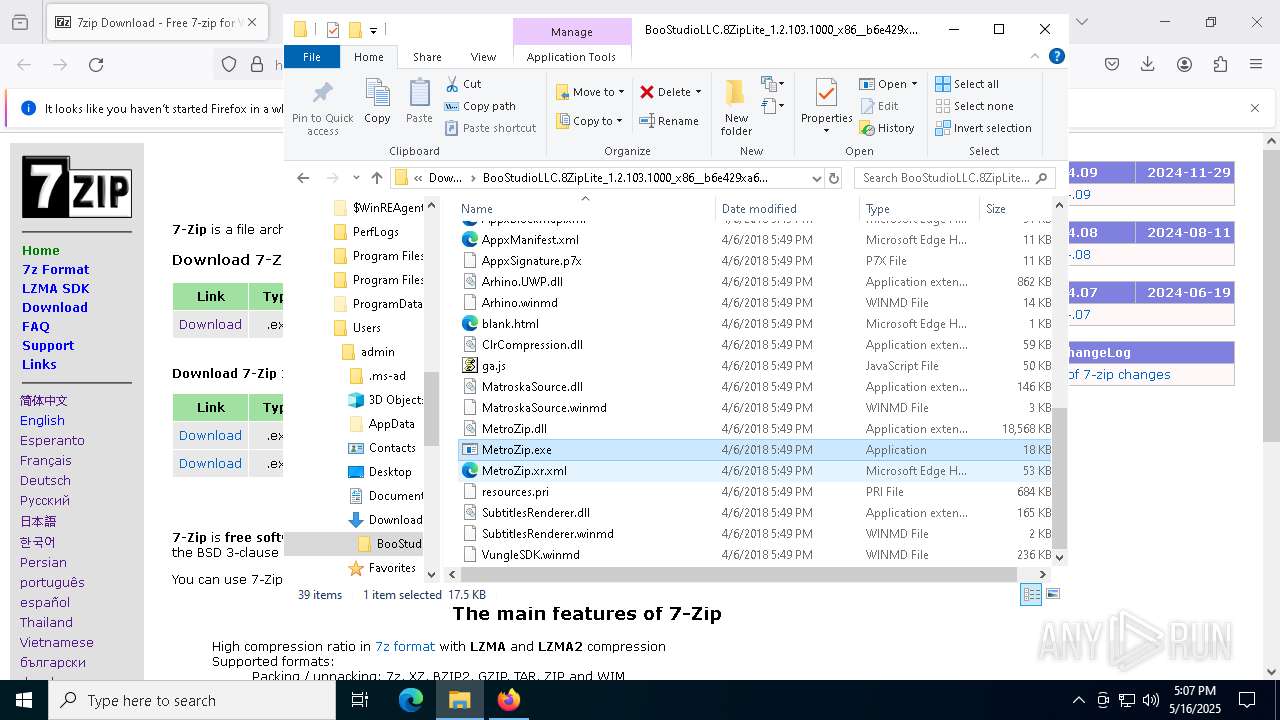Viewport: 1280px width, 720px height.
Task: Reload the Firefox page
Action: (96, 65)
